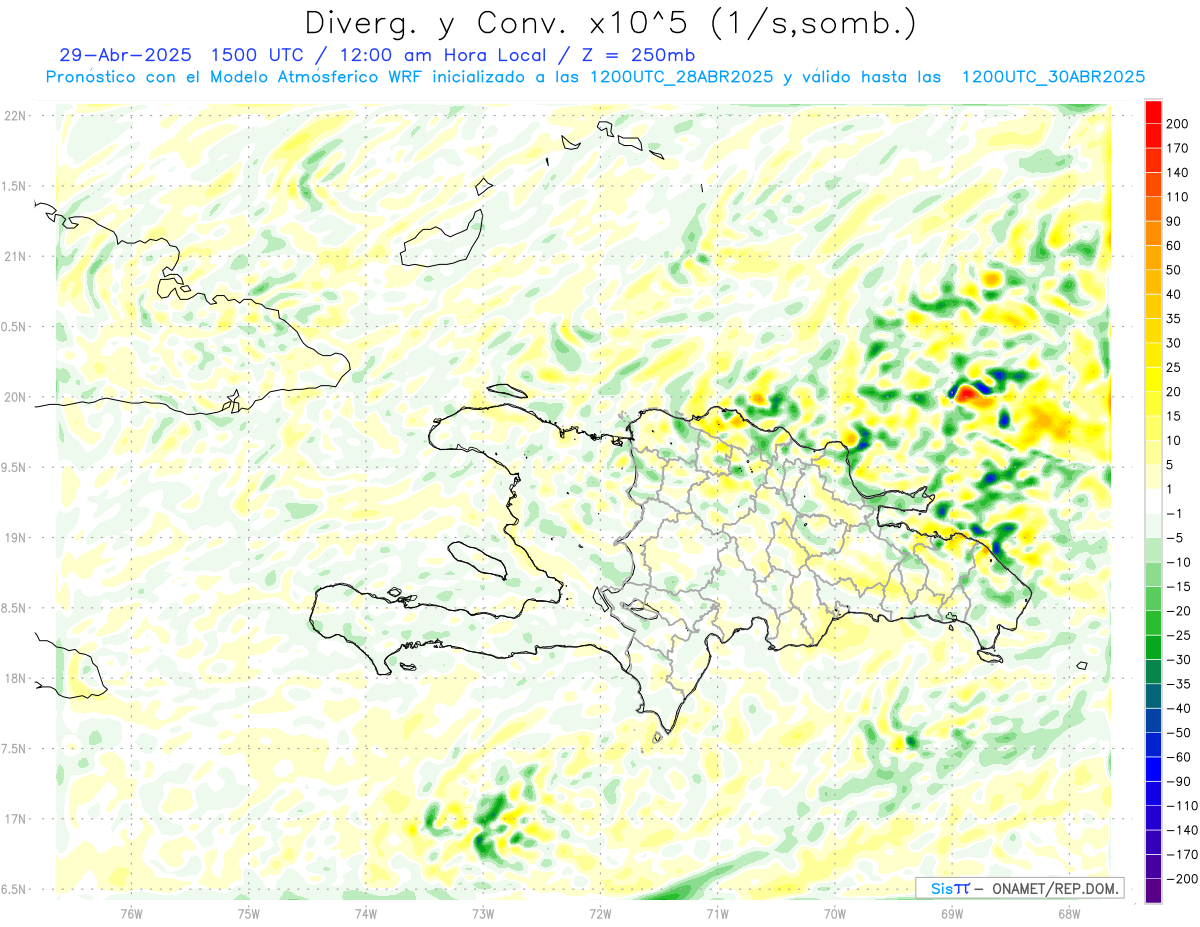Click the "72W" longitude label
The height and width of the screenshot is (927, 1200).
(600, 914)
